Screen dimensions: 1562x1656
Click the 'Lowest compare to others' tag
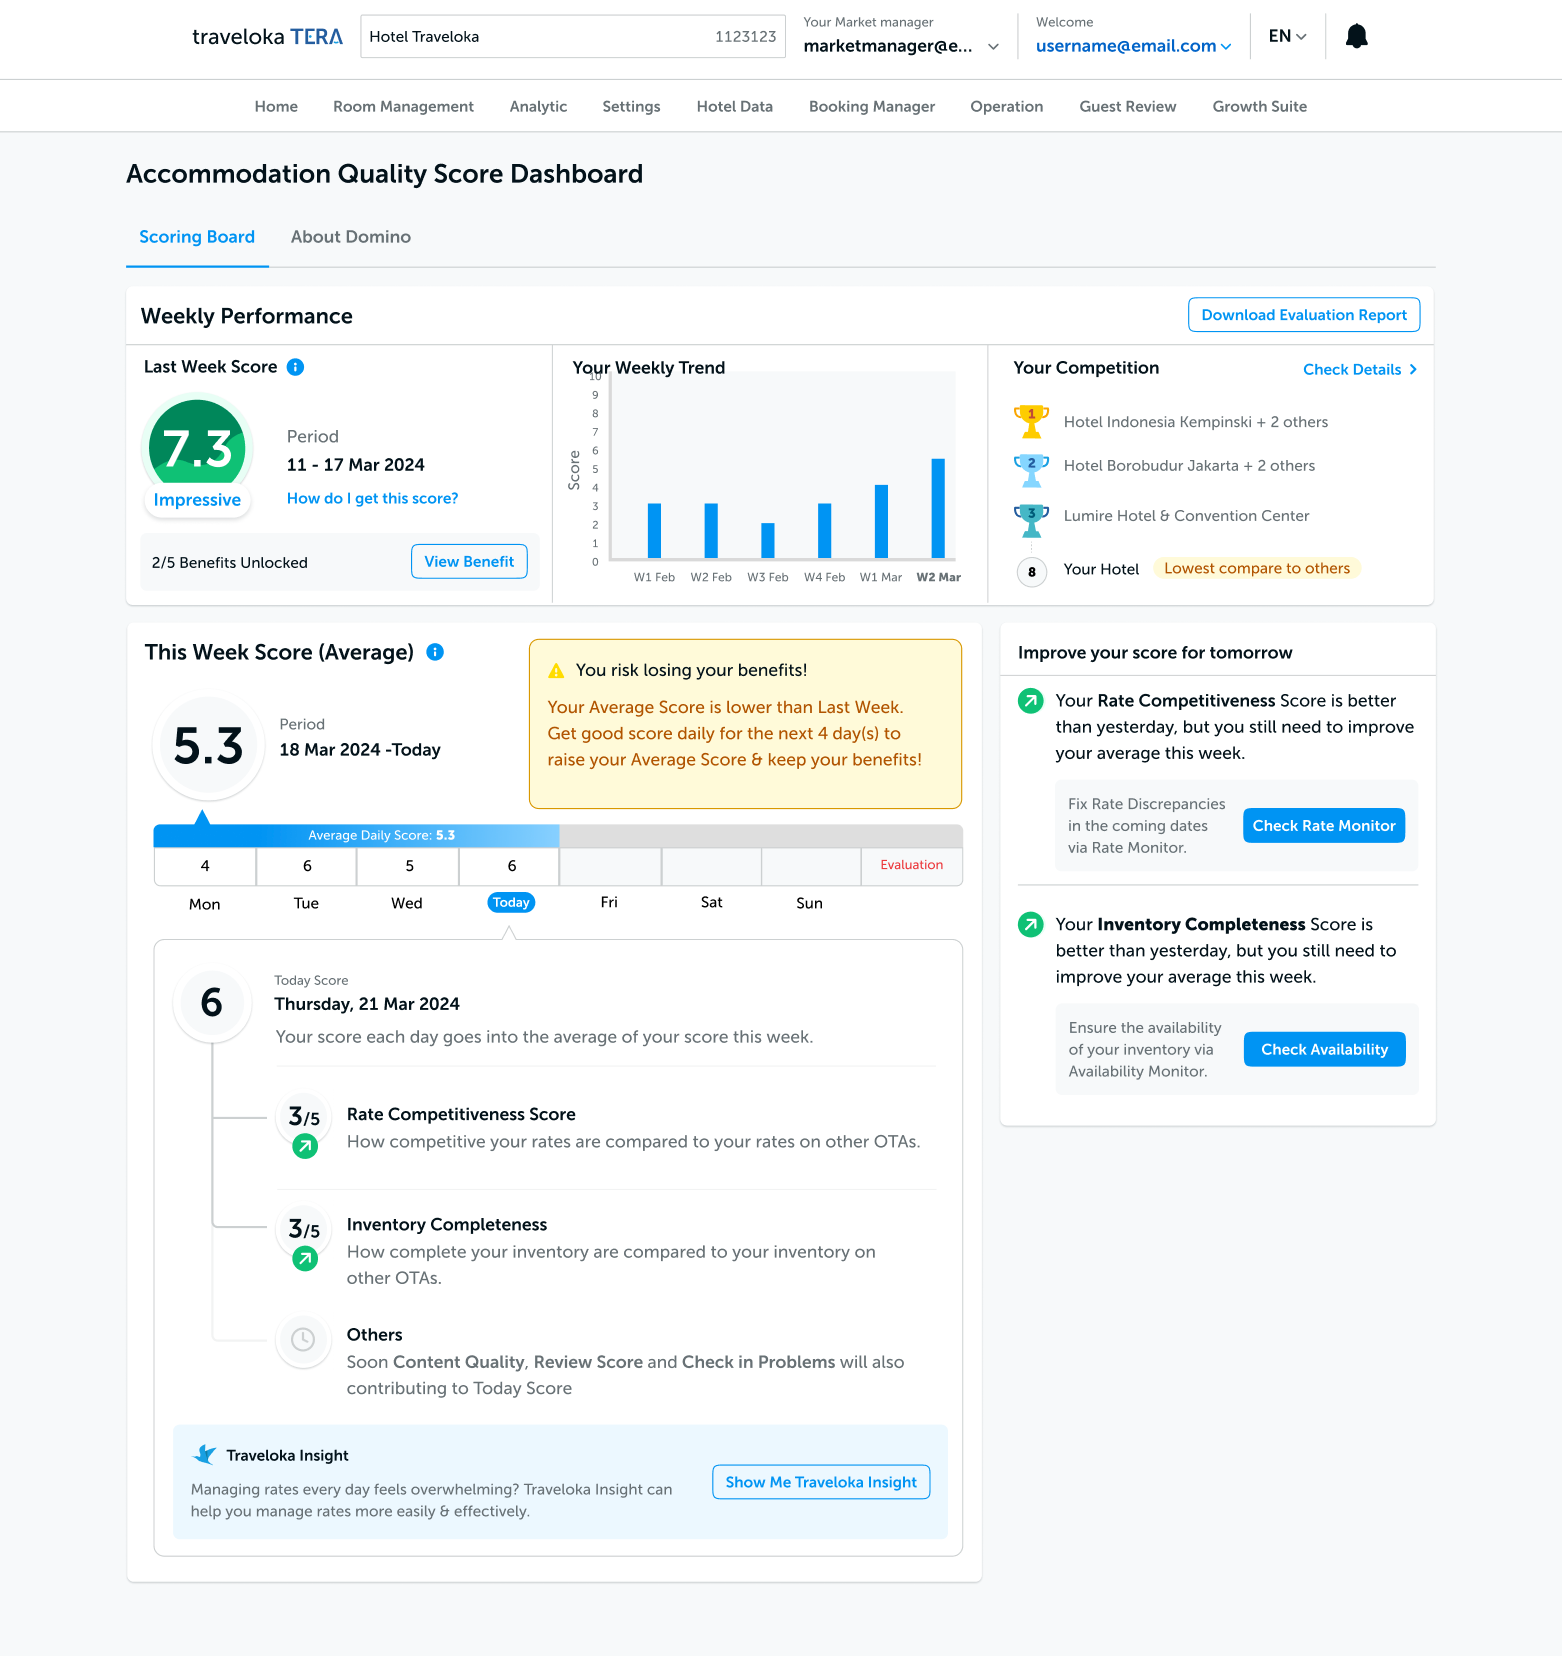pos(1257,568)
